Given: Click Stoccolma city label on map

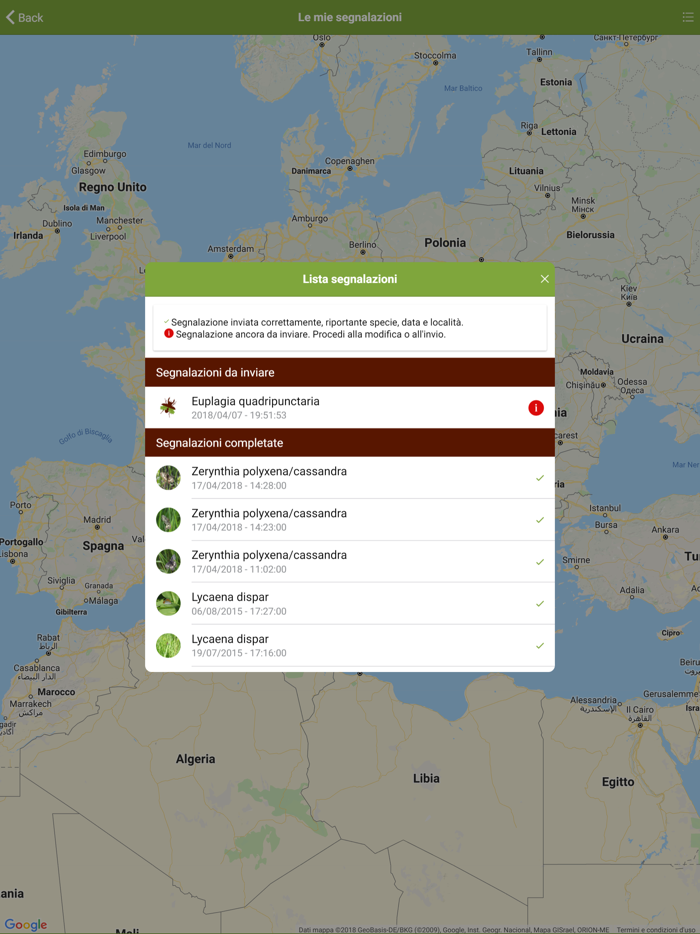Looking at the screenshot, I should tap(435, 55).
